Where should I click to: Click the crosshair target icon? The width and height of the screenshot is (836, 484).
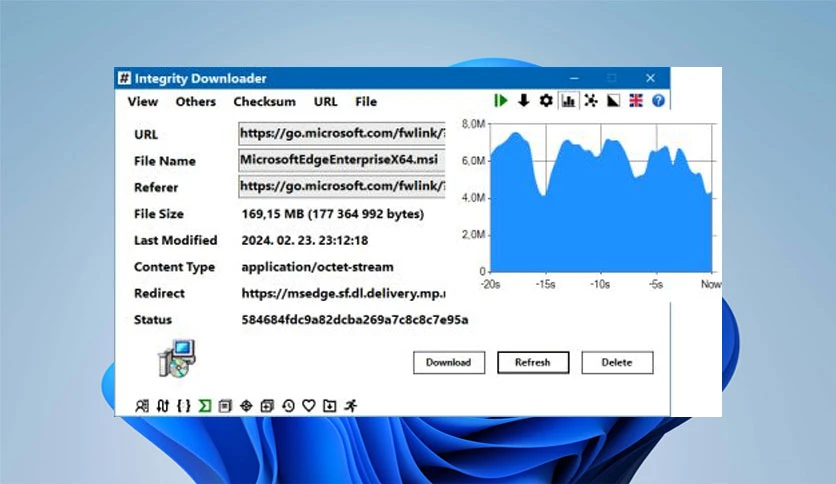[246, 406]
